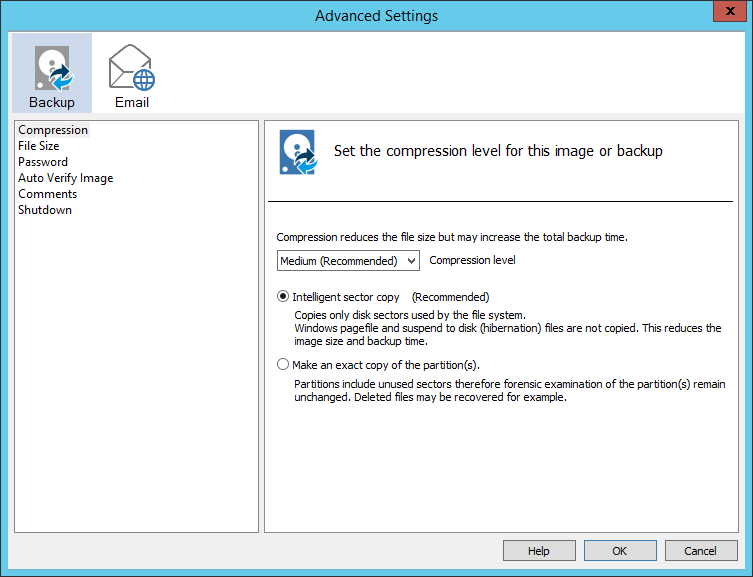
Task: Open the Email envelope icon
Action: coord(132,68)
